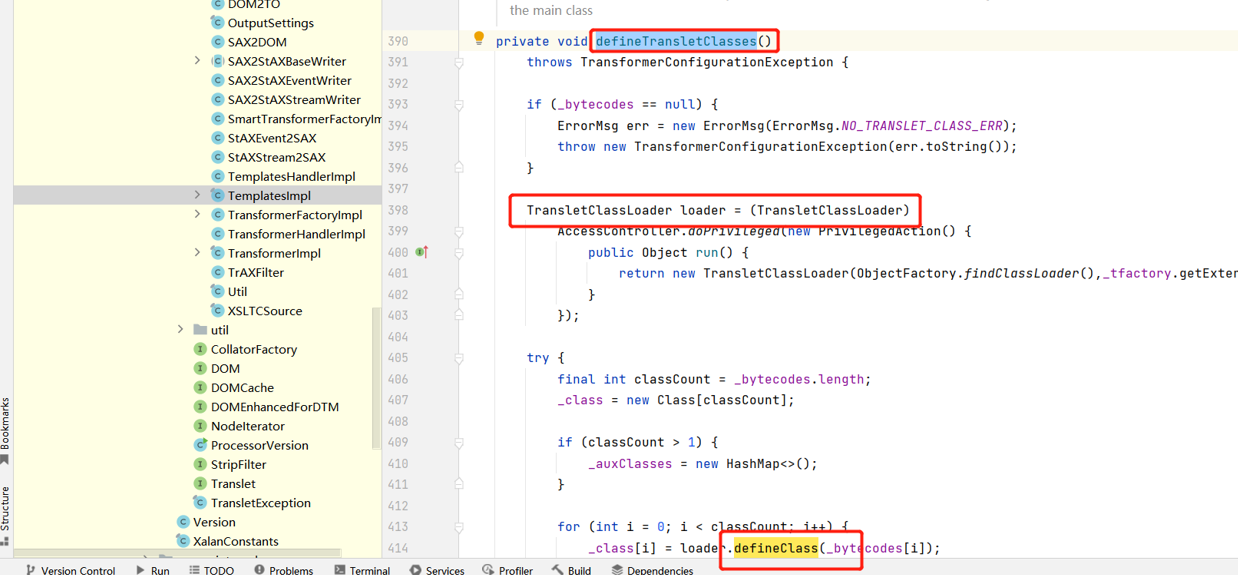Click the implements-method gutter icon on line 400

click(x=422, y=252)
